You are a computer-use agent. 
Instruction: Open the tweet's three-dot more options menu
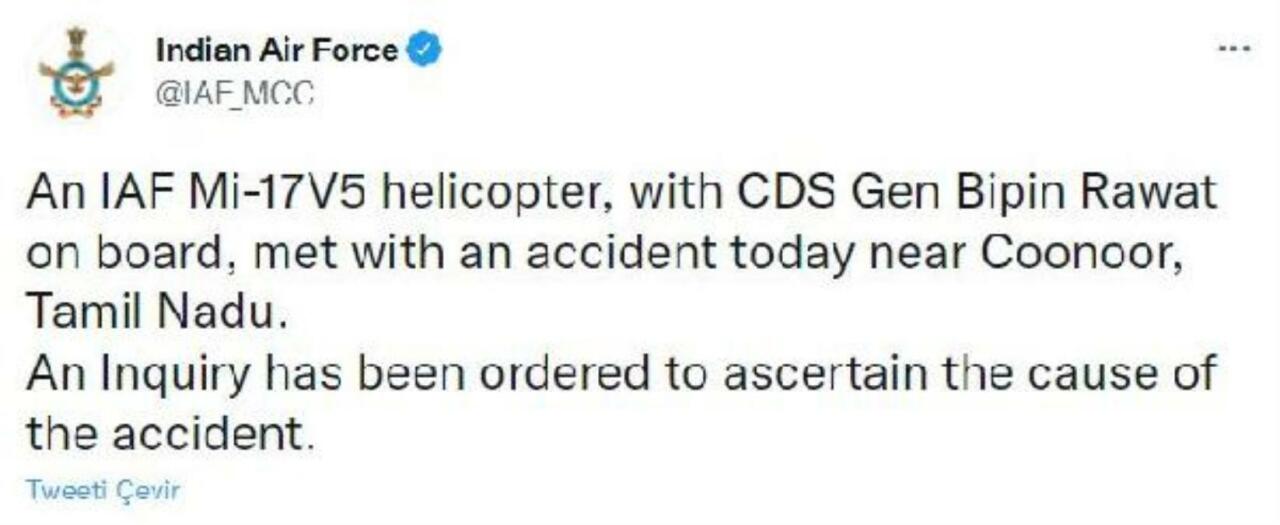point(1233,48)
